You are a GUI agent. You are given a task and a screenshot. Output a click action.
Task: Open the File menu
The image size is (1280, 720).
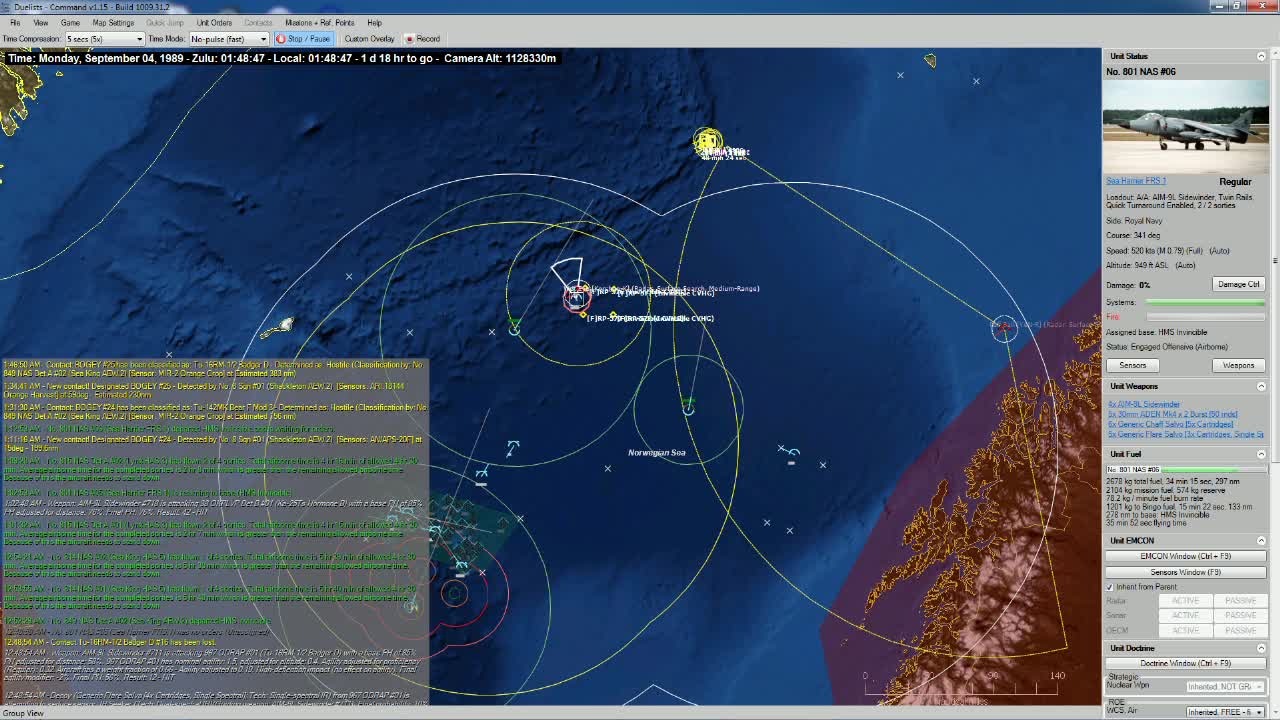point(14,22)
